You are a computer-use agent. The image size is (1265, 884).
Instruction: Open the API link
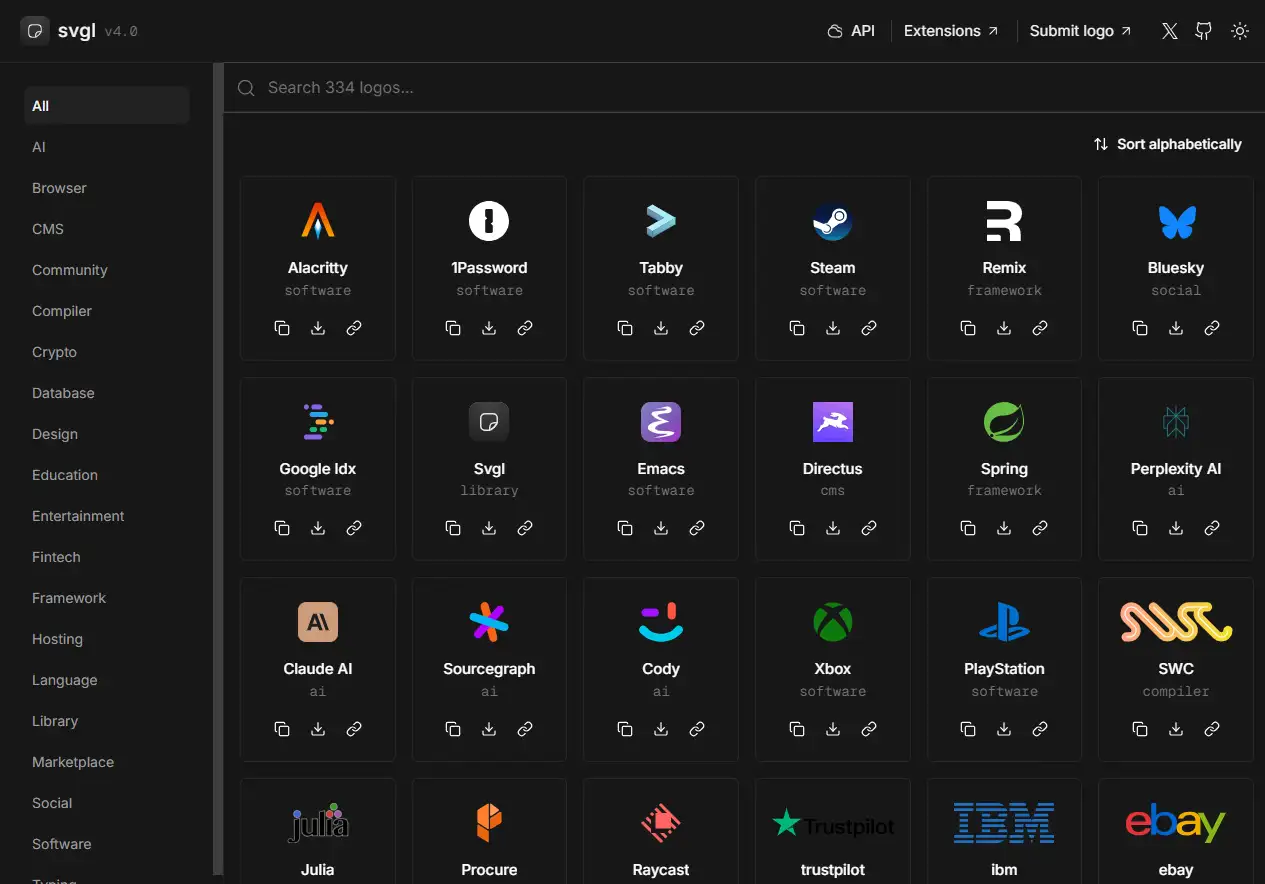pyautogui.click(x=851, y=31)
